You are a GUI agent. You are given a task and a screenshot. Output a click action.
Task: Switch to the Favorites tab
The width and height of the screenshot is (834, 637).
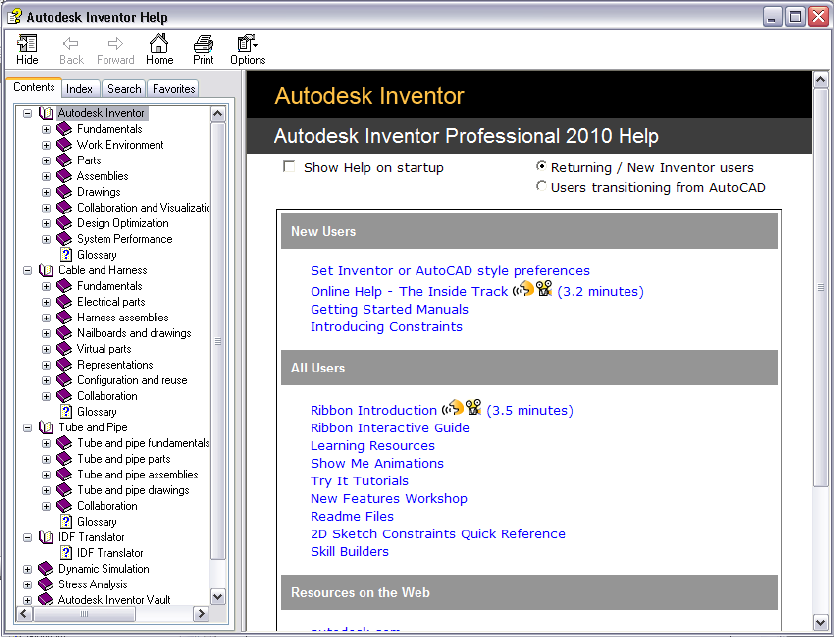174,89
